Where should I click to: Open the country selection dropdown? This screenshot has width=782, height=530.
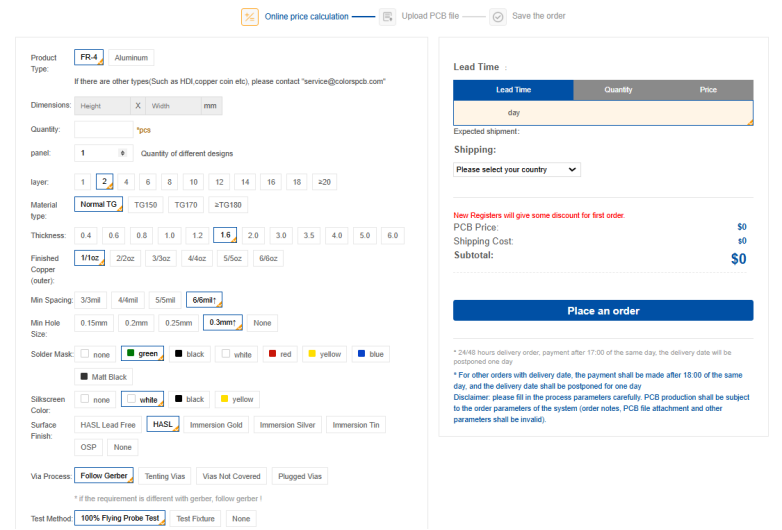(516, 170)
